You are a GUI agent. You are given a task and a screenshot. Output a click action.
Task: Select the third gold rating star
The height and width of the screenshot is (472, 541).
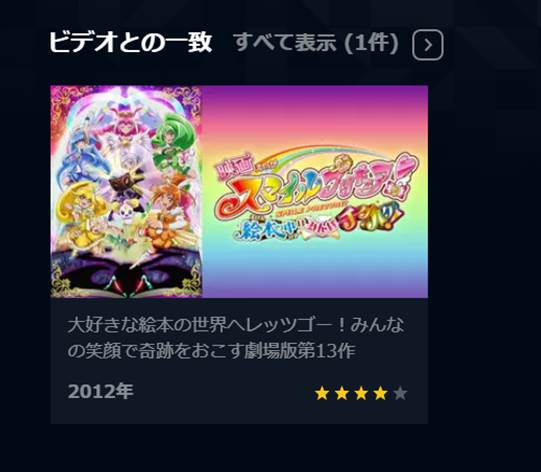(361, 393)
